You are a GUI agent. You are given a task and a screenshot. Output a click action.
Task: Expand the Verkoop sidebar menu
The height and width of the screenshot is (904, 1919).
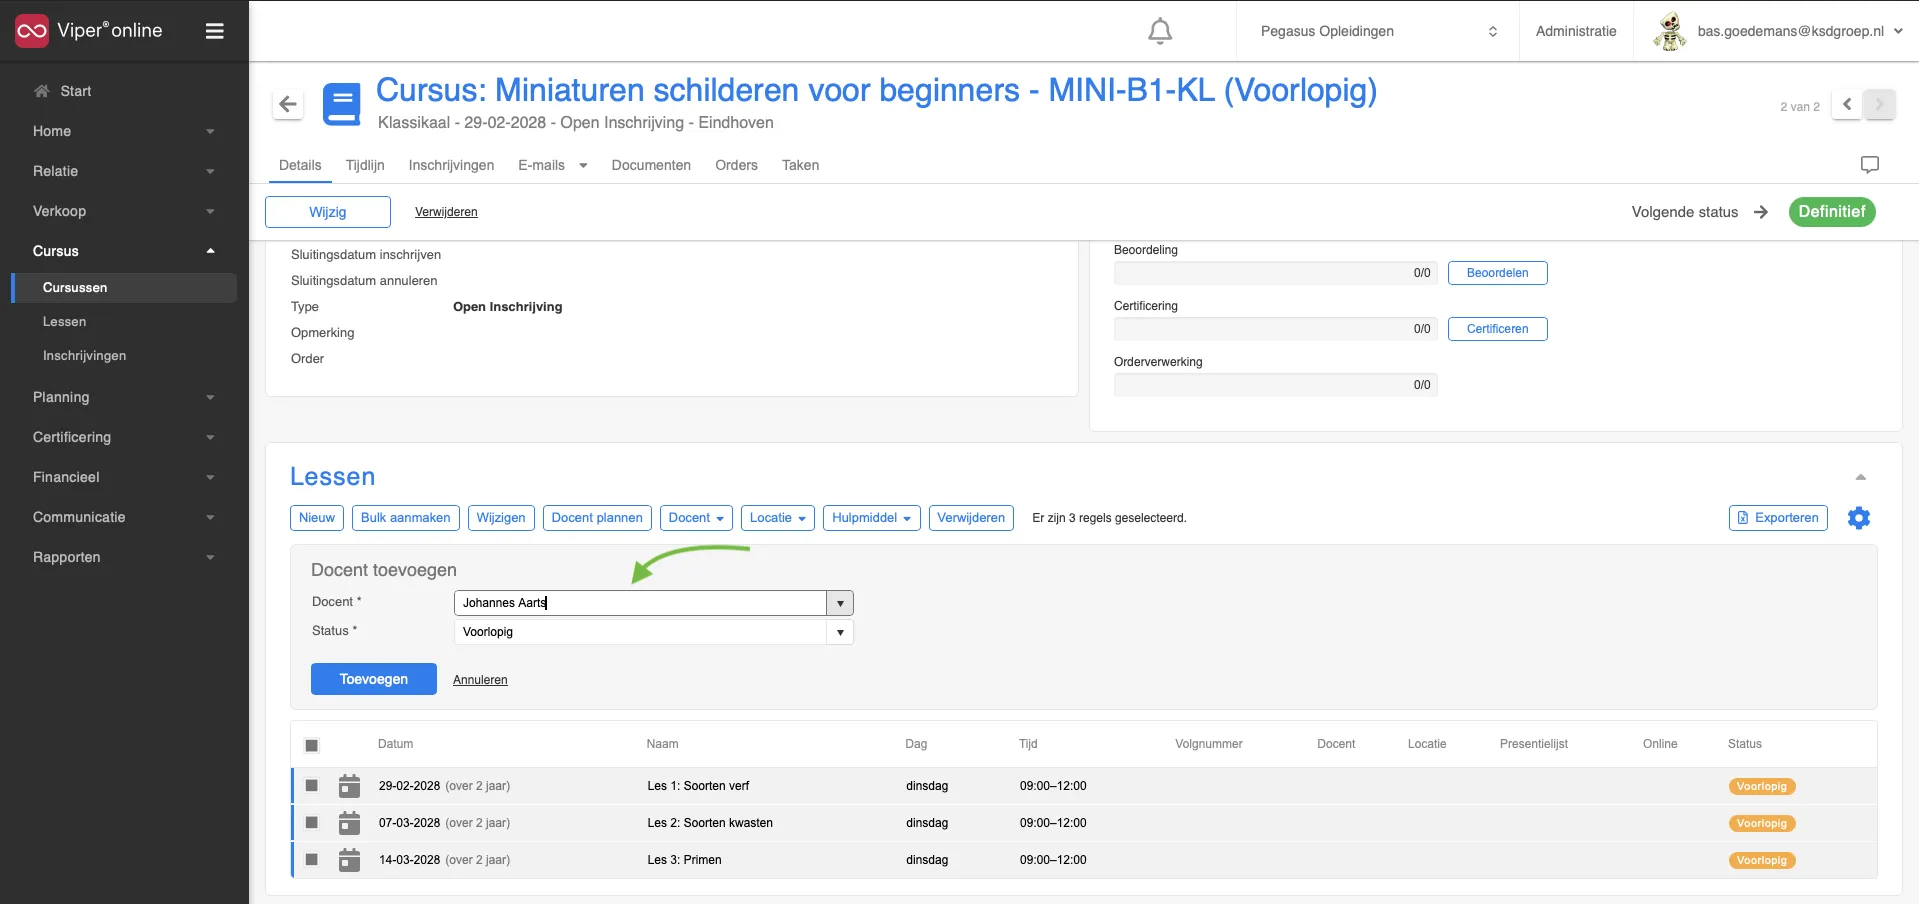124,211
